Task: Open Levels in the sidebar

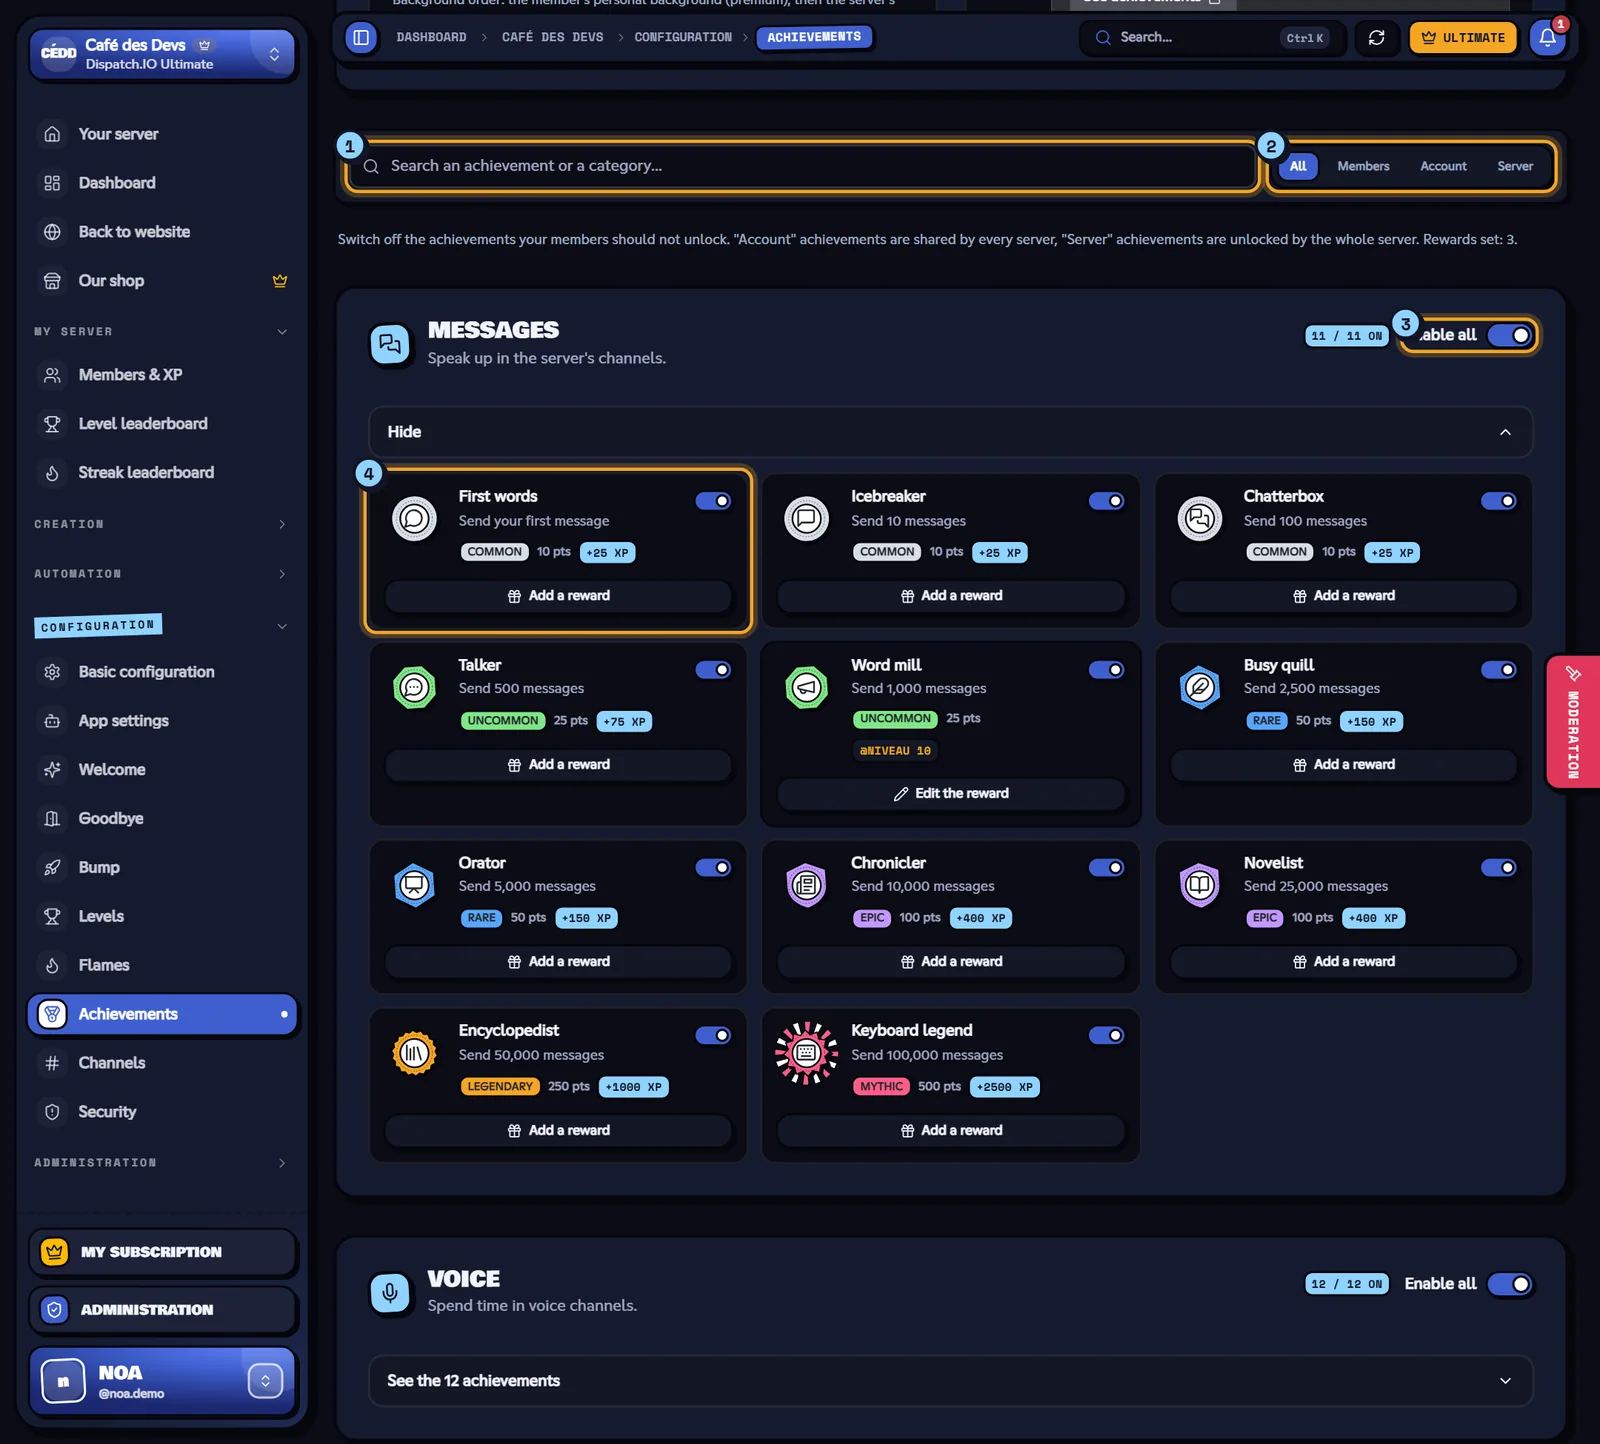Action: click(163, 916)
